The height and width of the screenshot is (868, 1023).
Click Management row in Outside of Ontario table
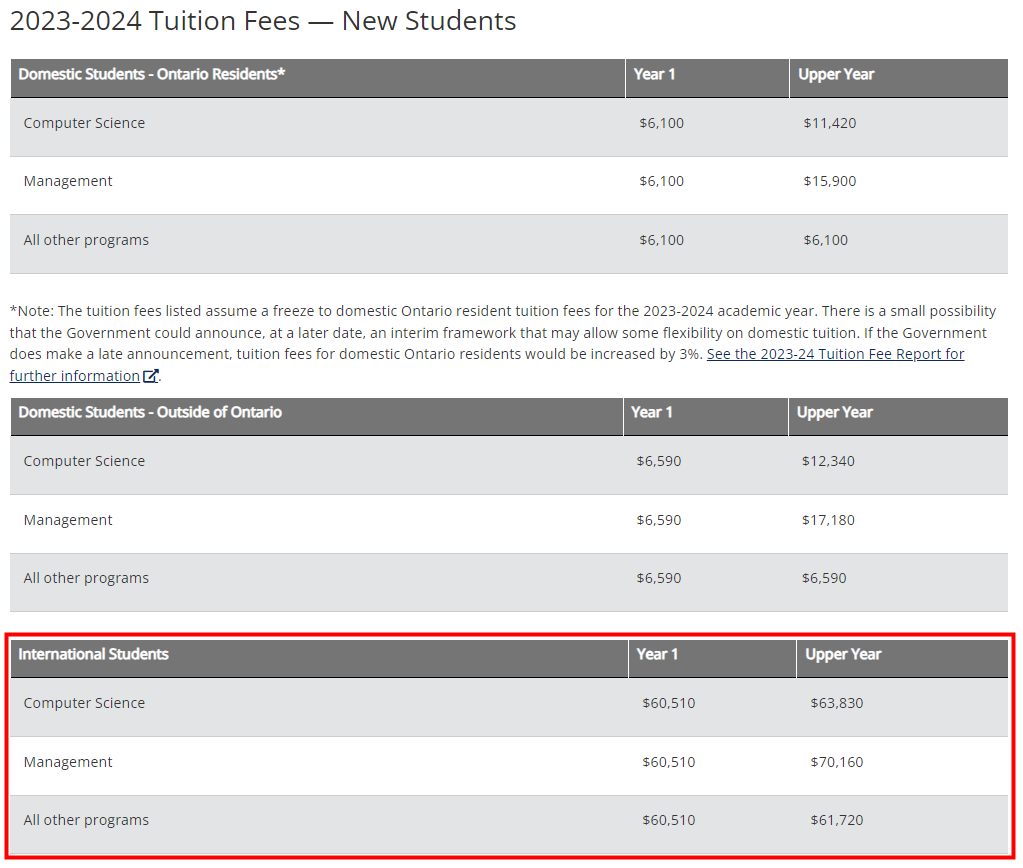point(68,520)
